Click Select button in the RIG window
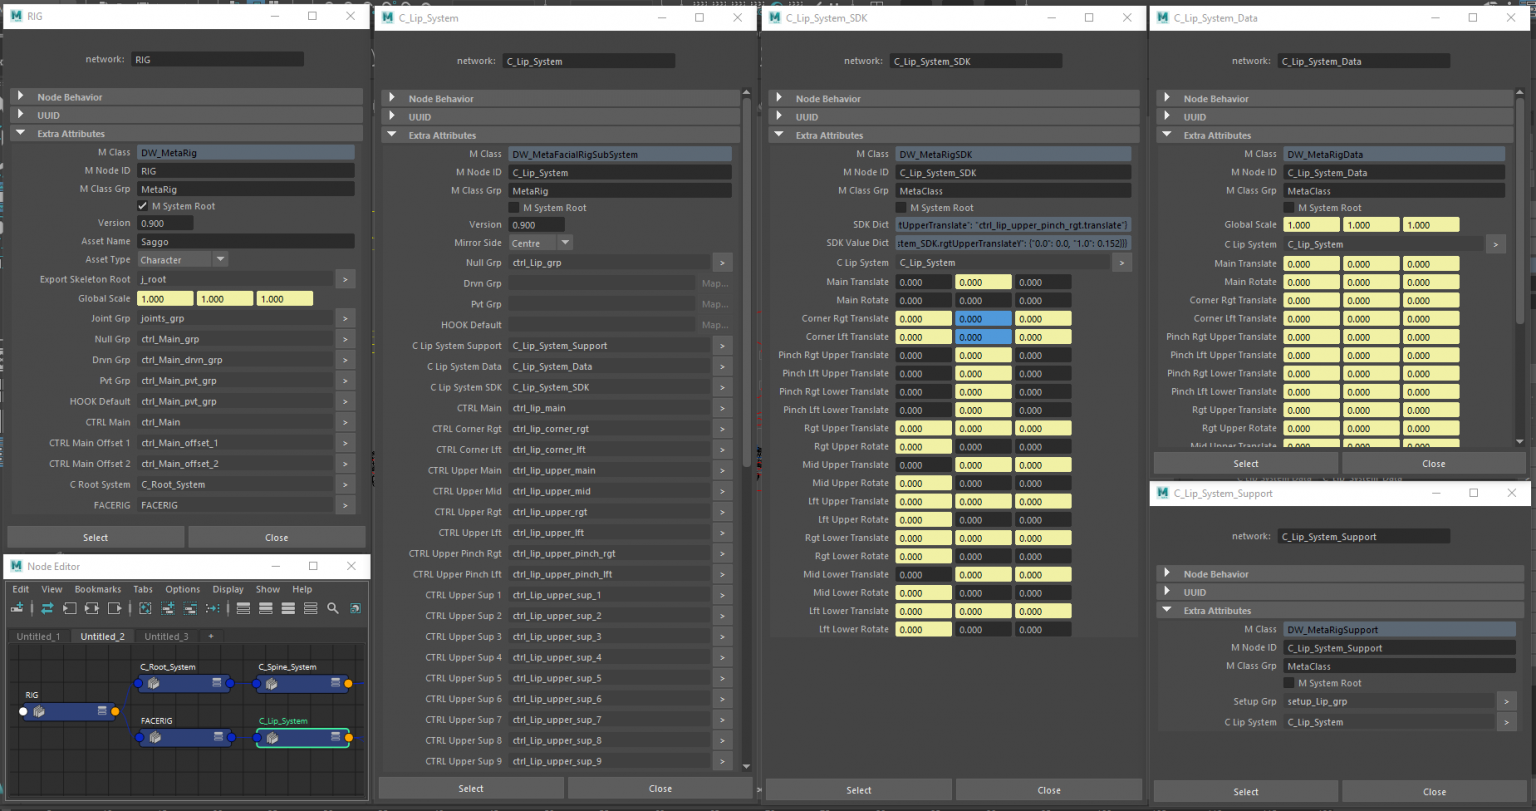The height and width of the screenshot is (811, 1536). [x=96, y=538]
